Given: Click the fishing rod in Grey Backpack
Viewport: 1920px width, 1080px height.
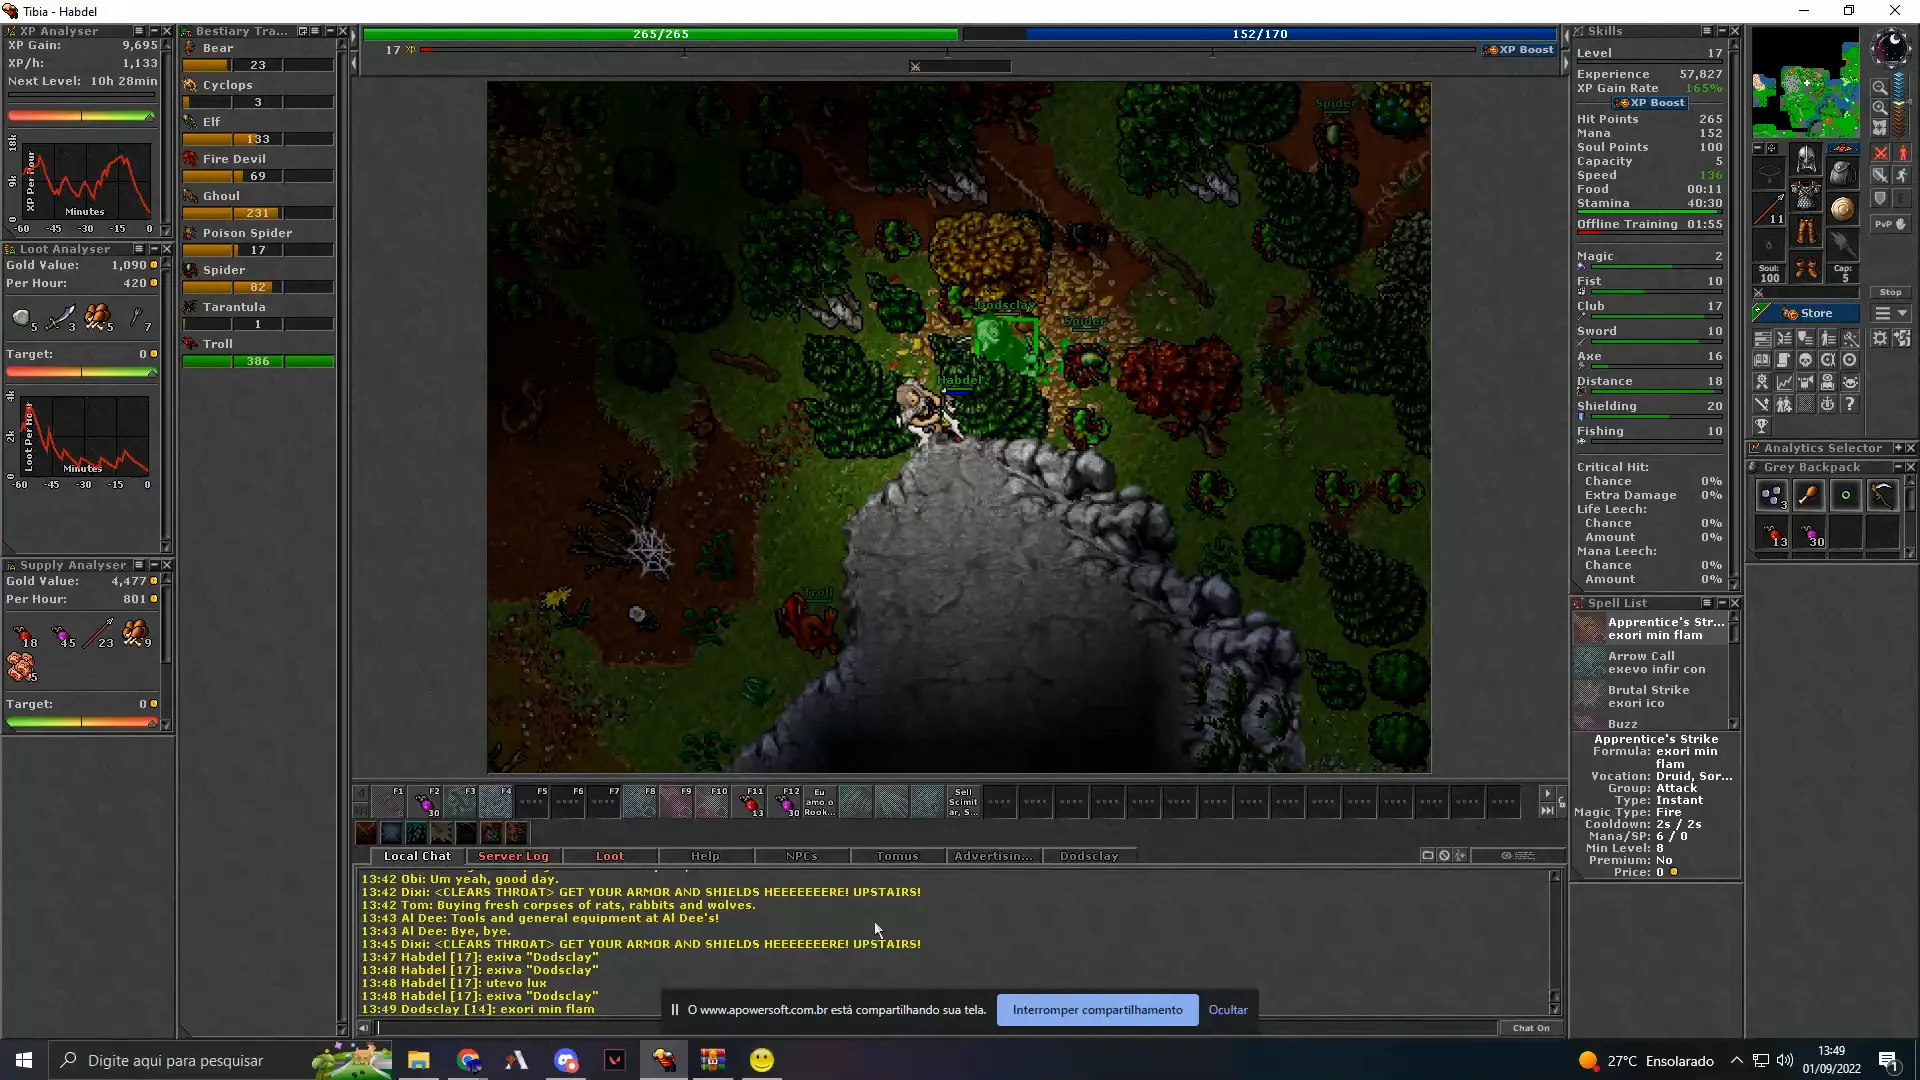Looking at the screenshot, I should click(x=1882, y=495).
